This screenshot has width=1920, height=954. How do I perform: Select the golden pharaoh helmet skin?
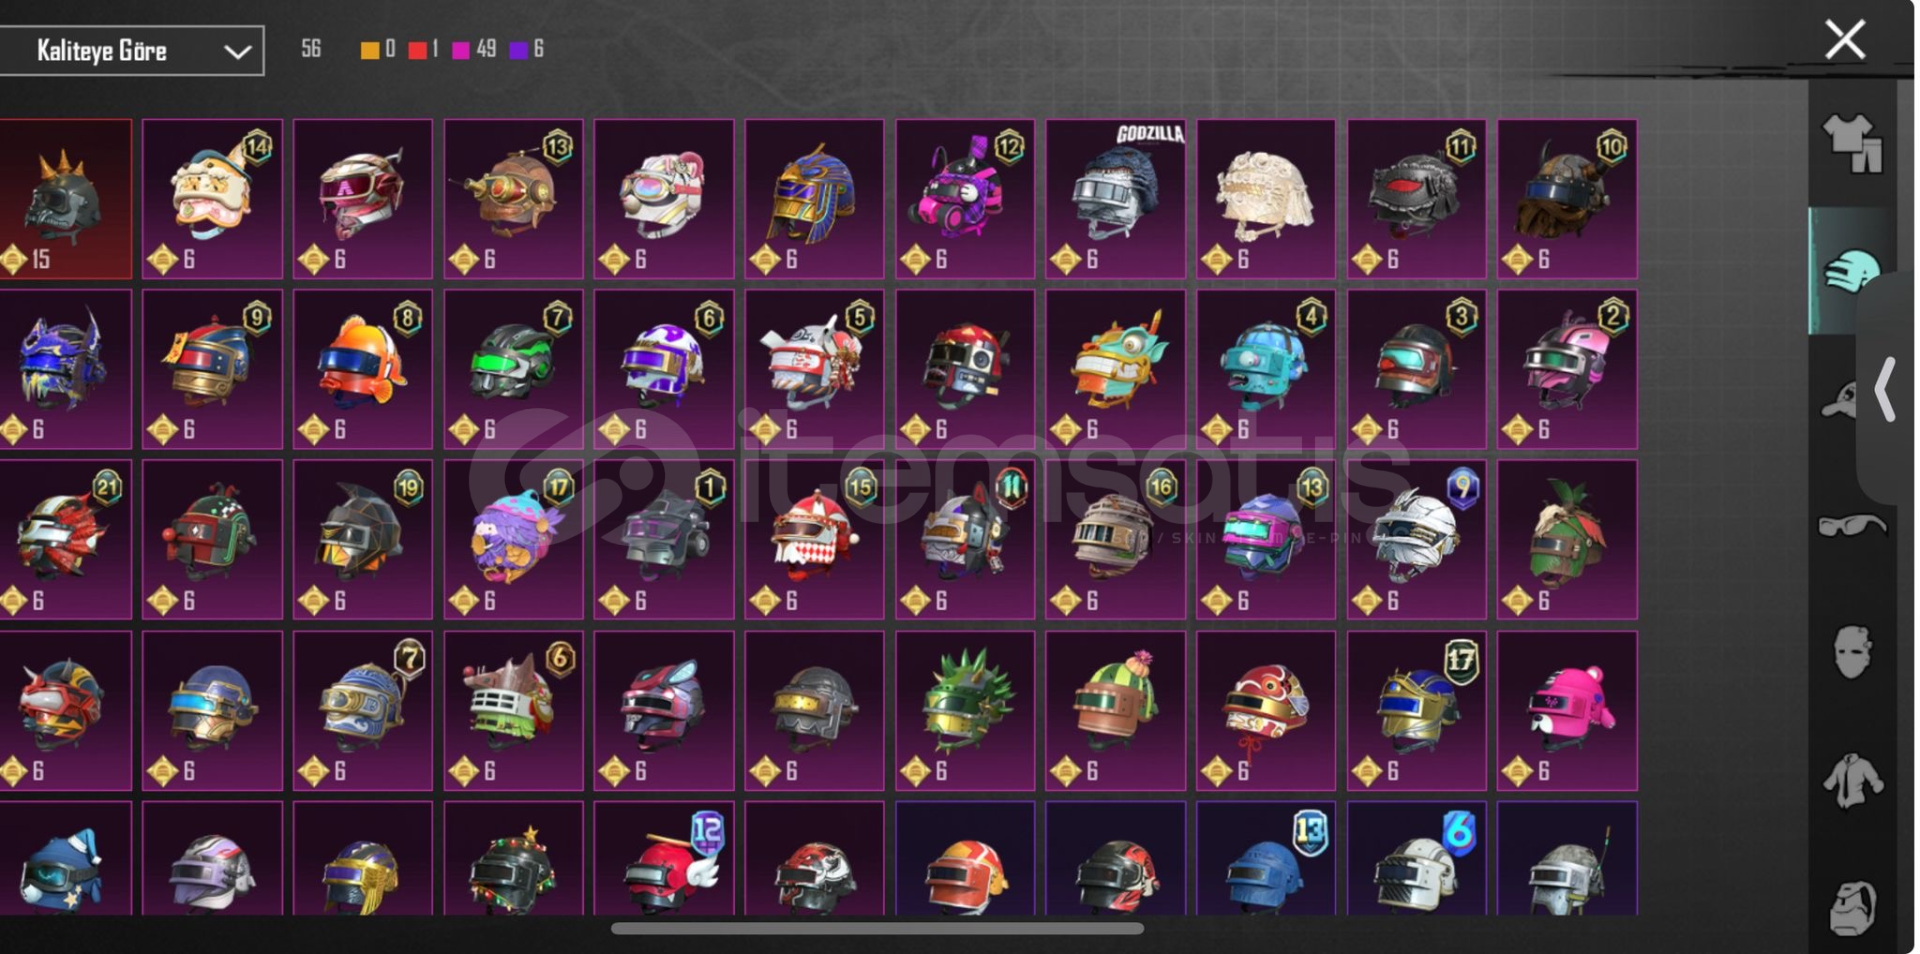pyautogui.click(x=814, y=199)
